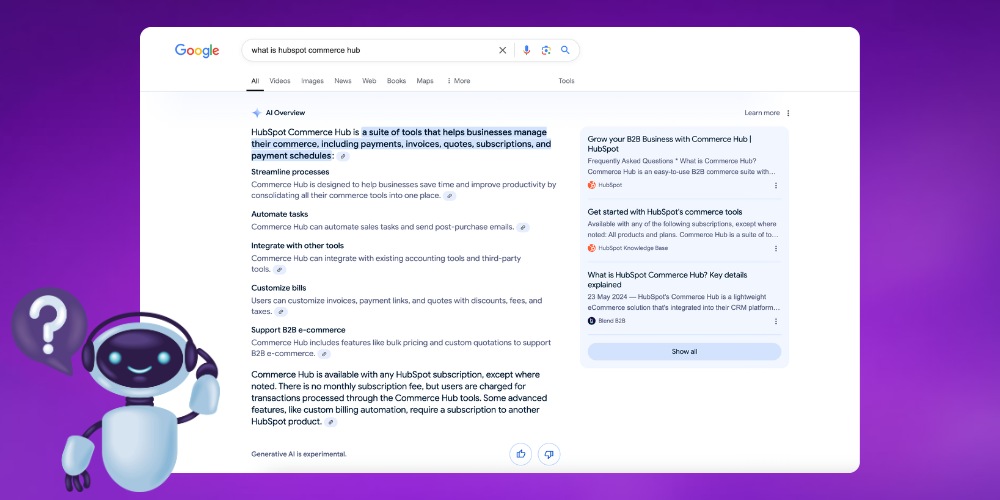Select the News tab
The width and height of the screenshot is (1000, 500).
(343, 81)
